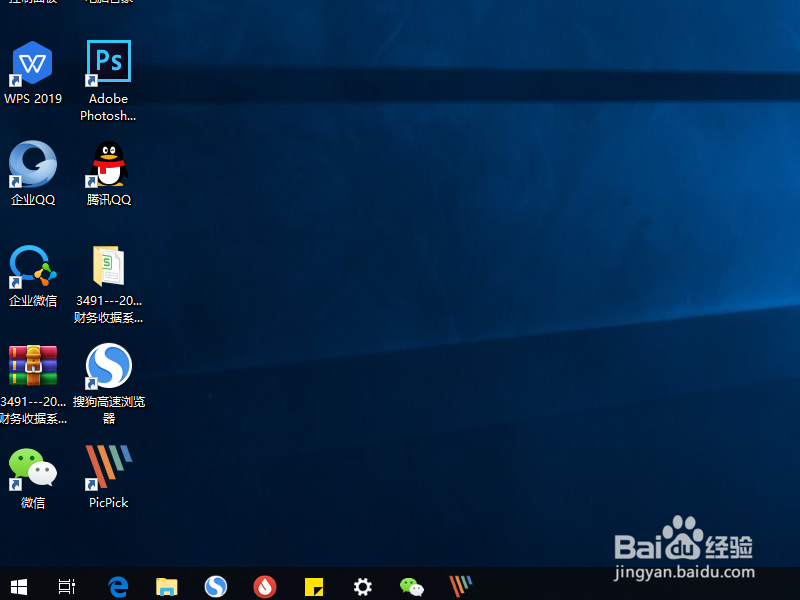
Task: Select the 3491 财务收据系 WinRAR archive
Action: point(33,365)
